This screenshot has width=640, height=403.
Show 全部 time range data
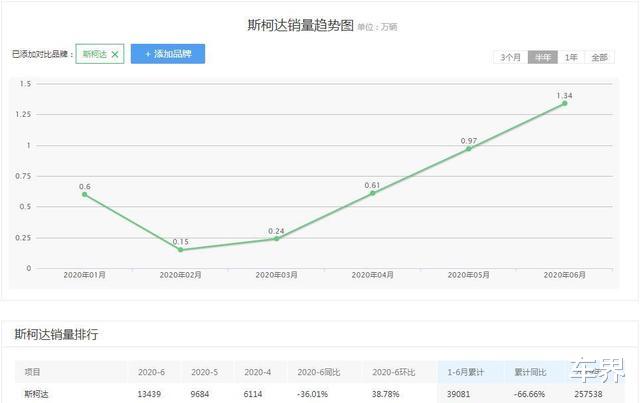point(599,57)
